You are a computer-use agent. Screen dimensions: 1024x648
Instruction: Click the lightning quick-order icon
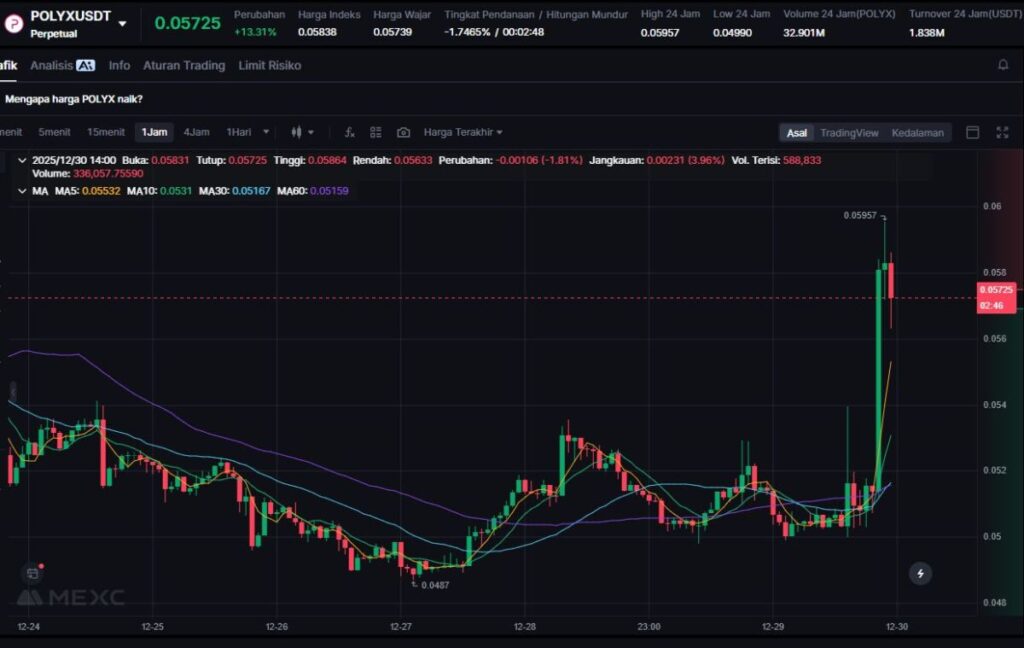[x=920, y=573]
